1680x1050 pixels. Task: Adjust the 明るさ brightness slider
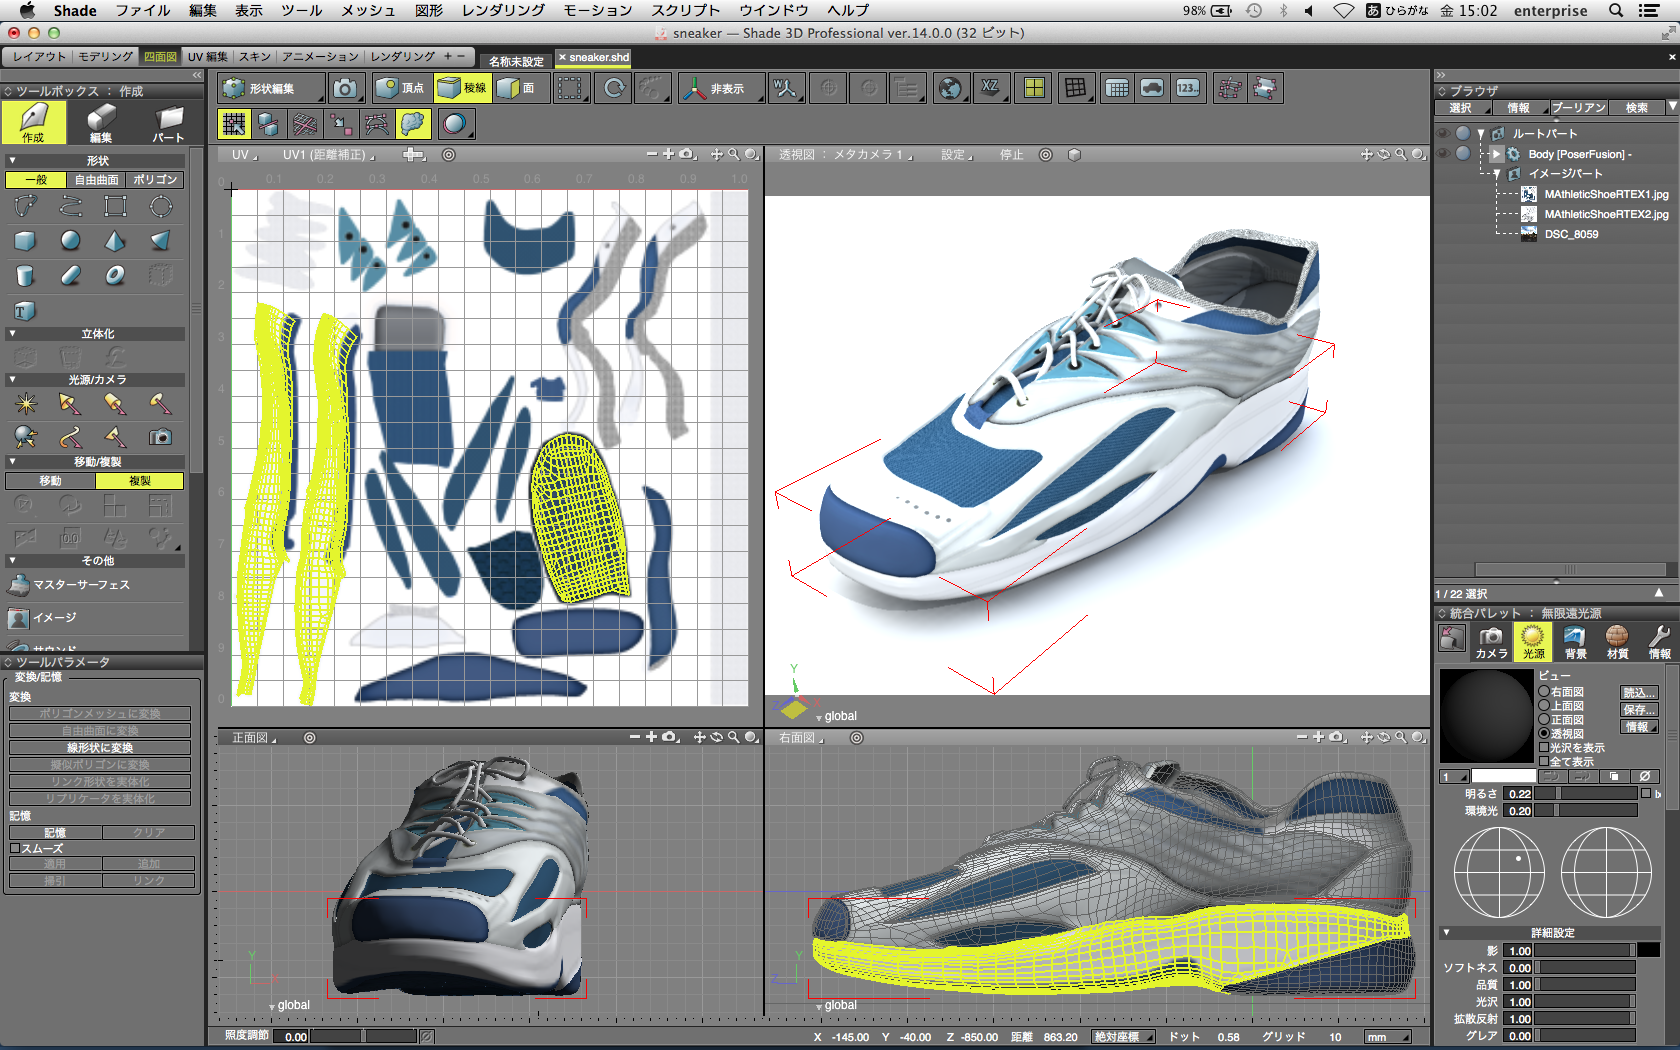1586,794
